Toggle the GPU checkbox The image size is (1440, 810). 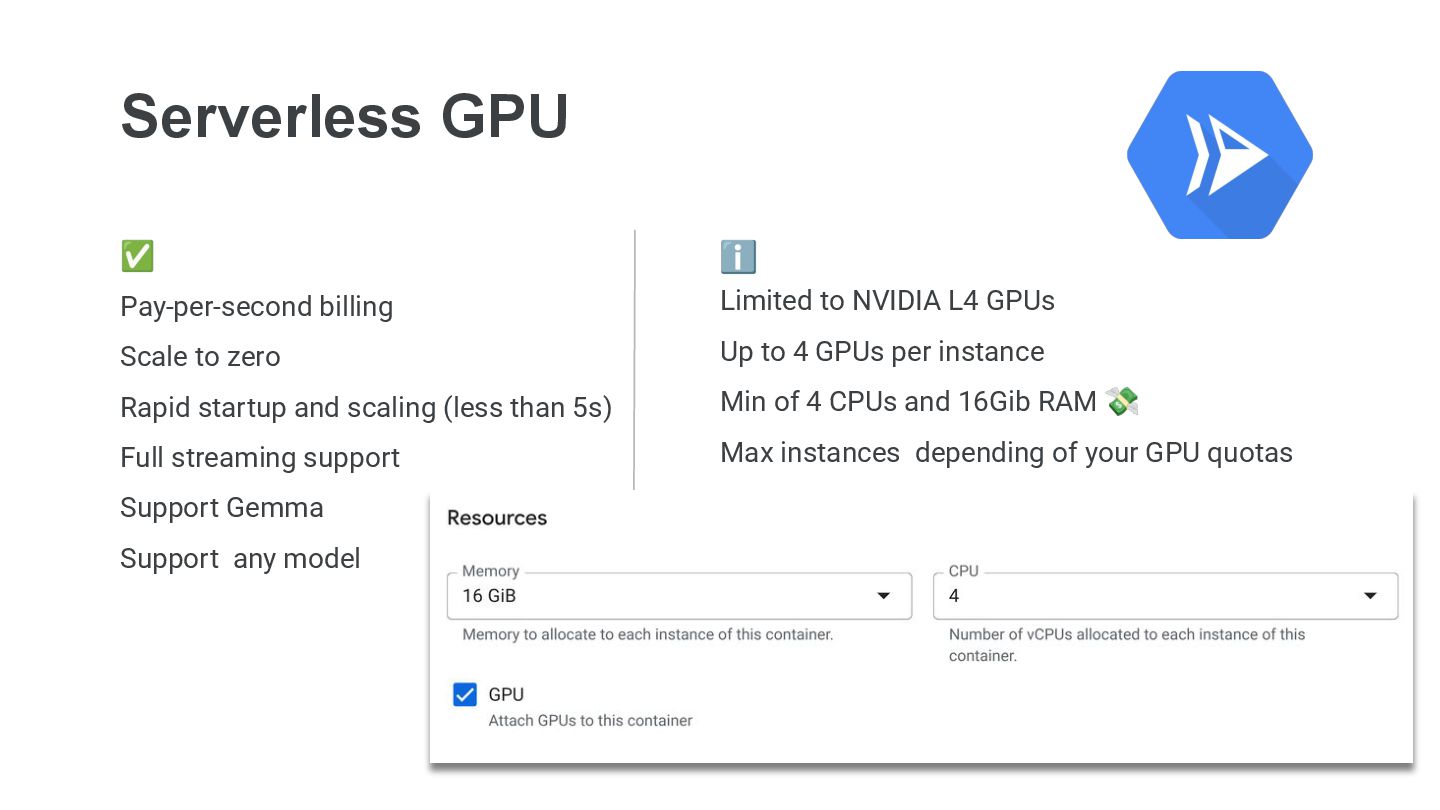click(x=465, y=695)
